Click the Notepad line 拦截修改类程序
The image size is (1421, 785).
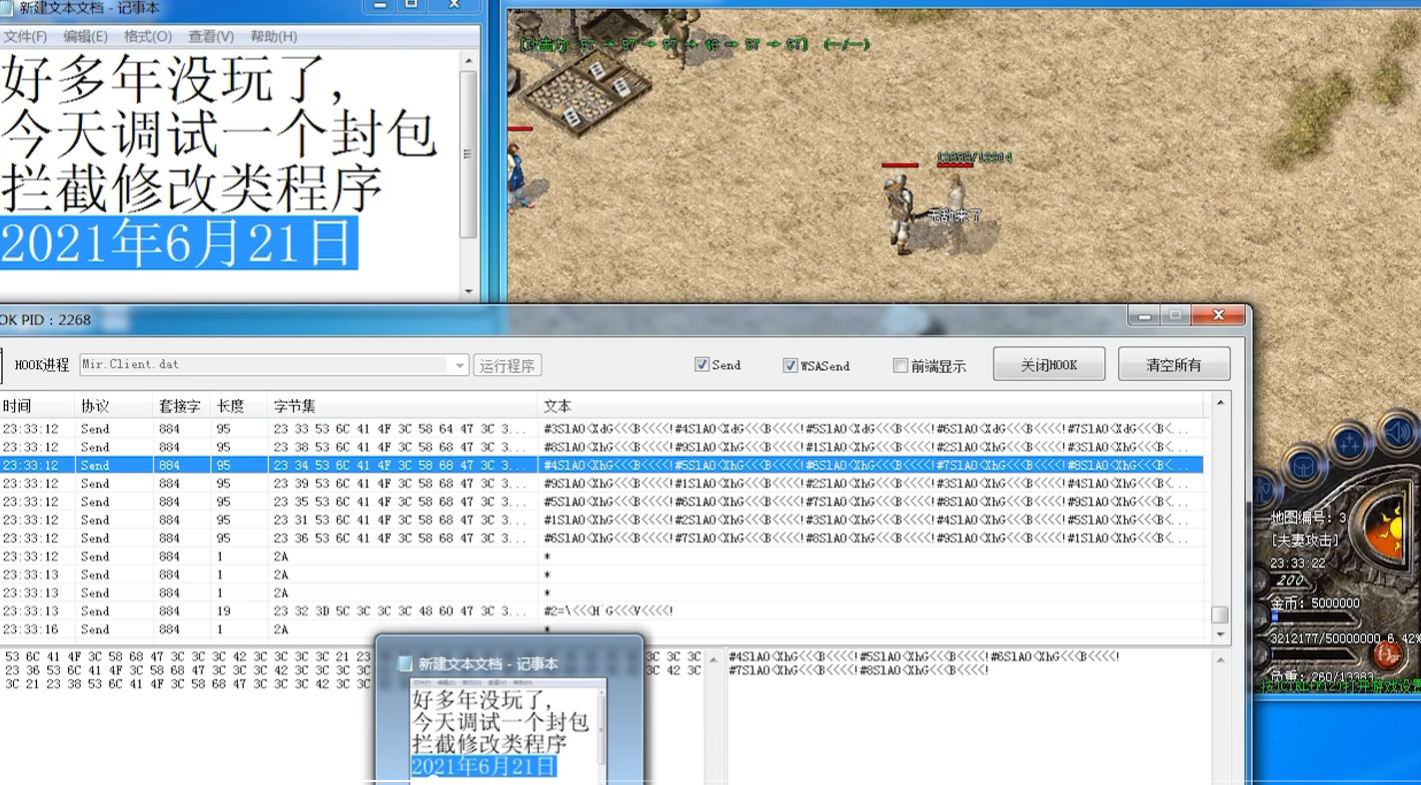(192, 187)
